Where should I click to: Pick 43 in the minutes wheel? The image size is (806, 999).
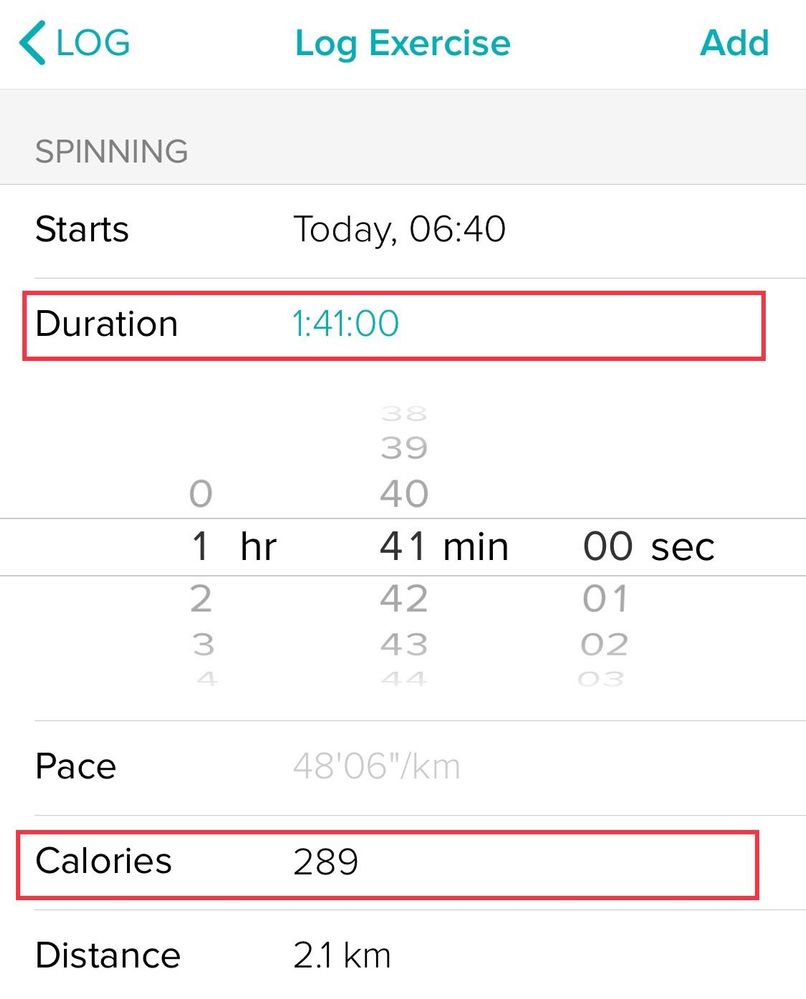tap(404, 644)
